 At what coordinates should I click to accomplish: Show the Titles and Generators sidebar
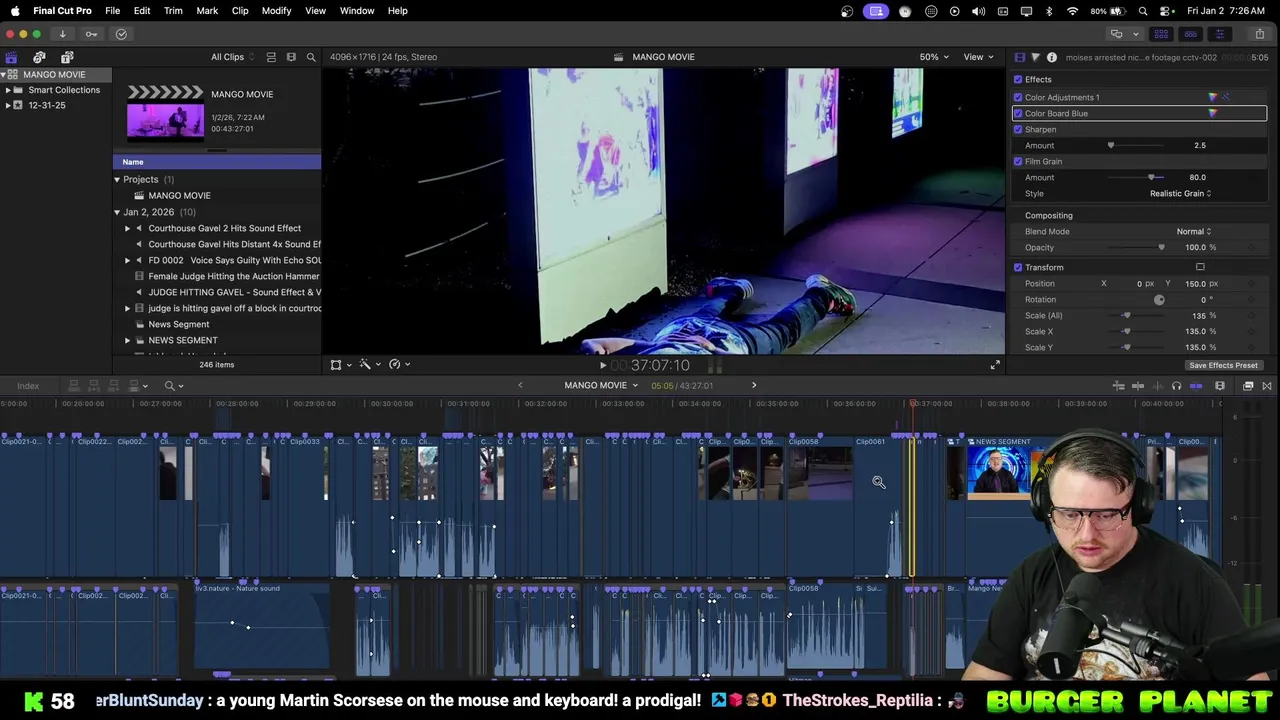pos(67,57)
